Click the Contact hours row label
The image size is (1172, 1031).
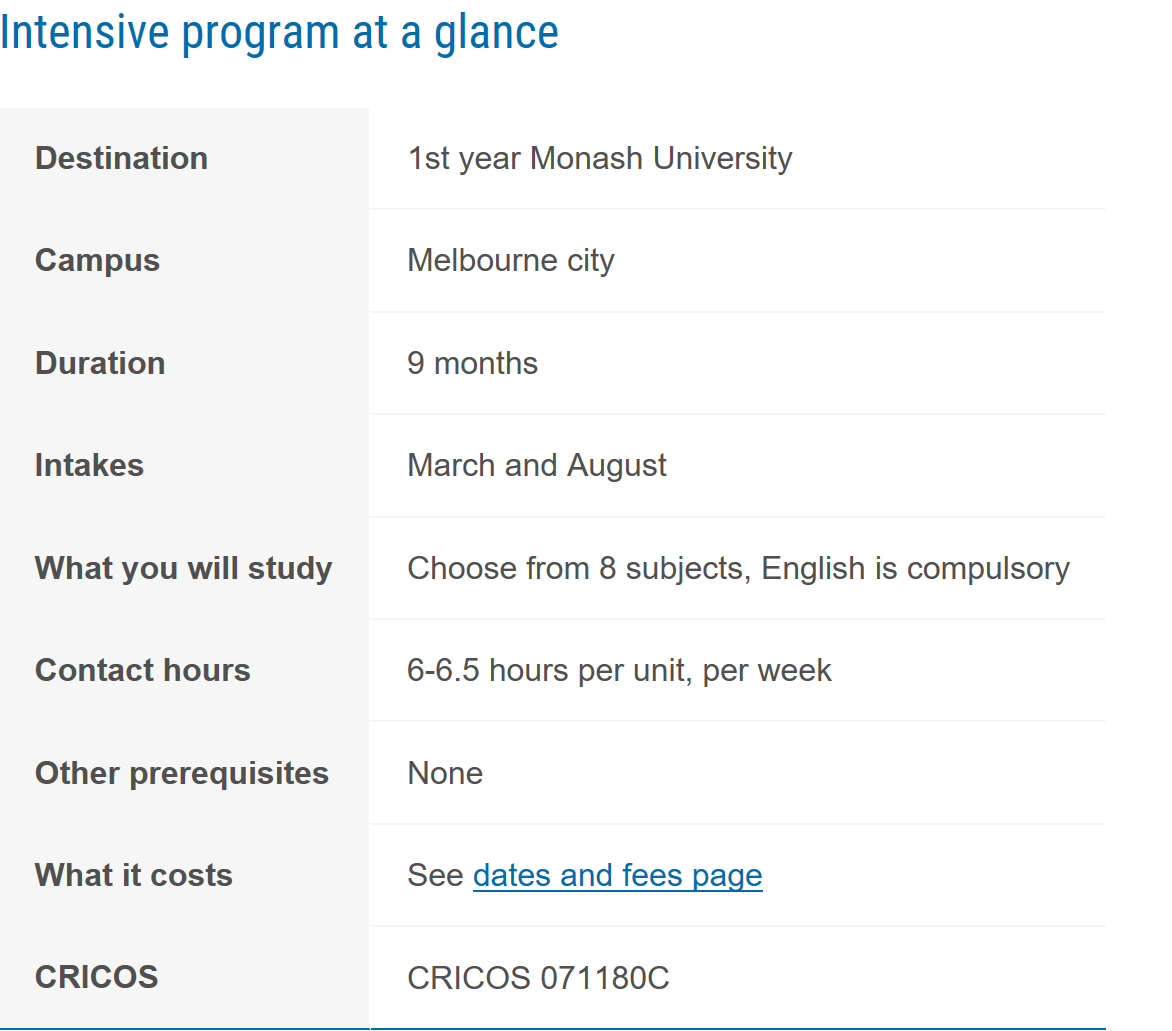pos(142,670)
